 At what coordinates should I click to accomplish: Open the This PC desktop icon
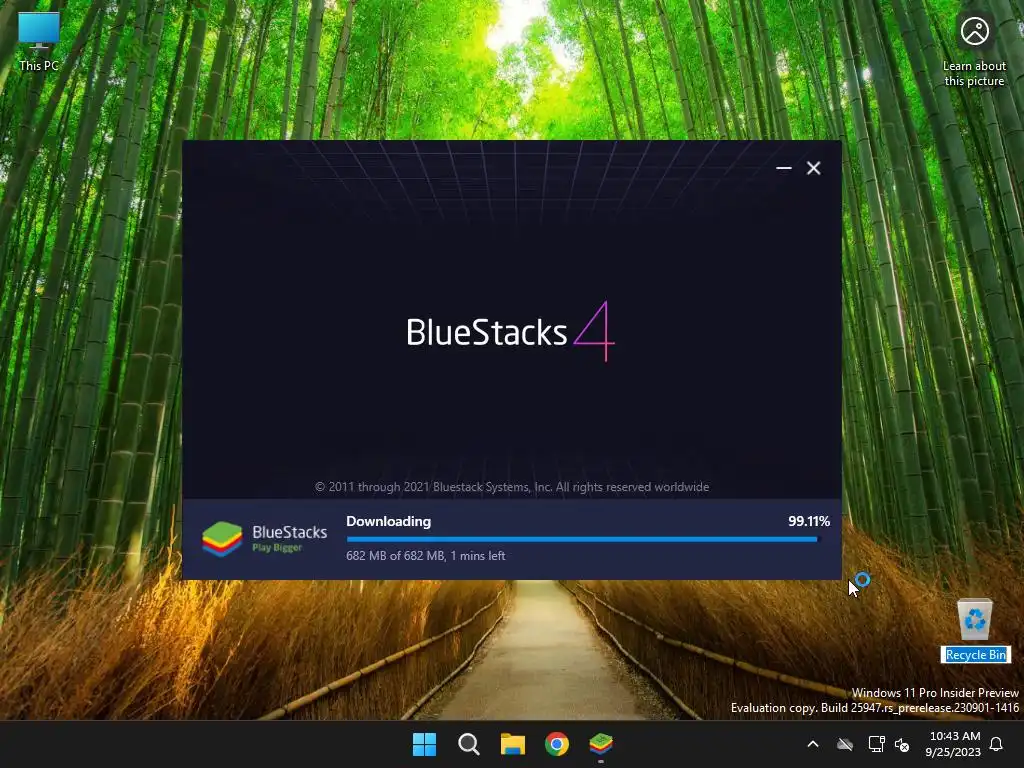[x=39, y=42]
